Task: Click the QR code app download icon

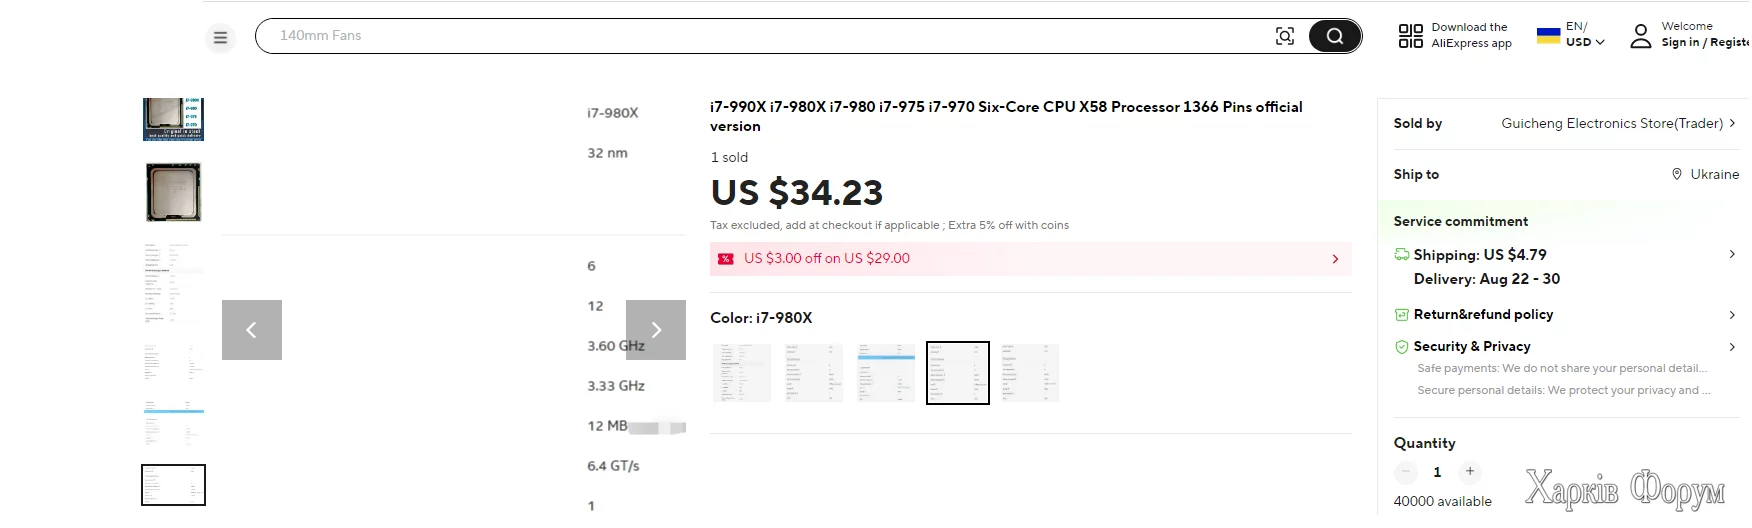Action: (1410, 36)
